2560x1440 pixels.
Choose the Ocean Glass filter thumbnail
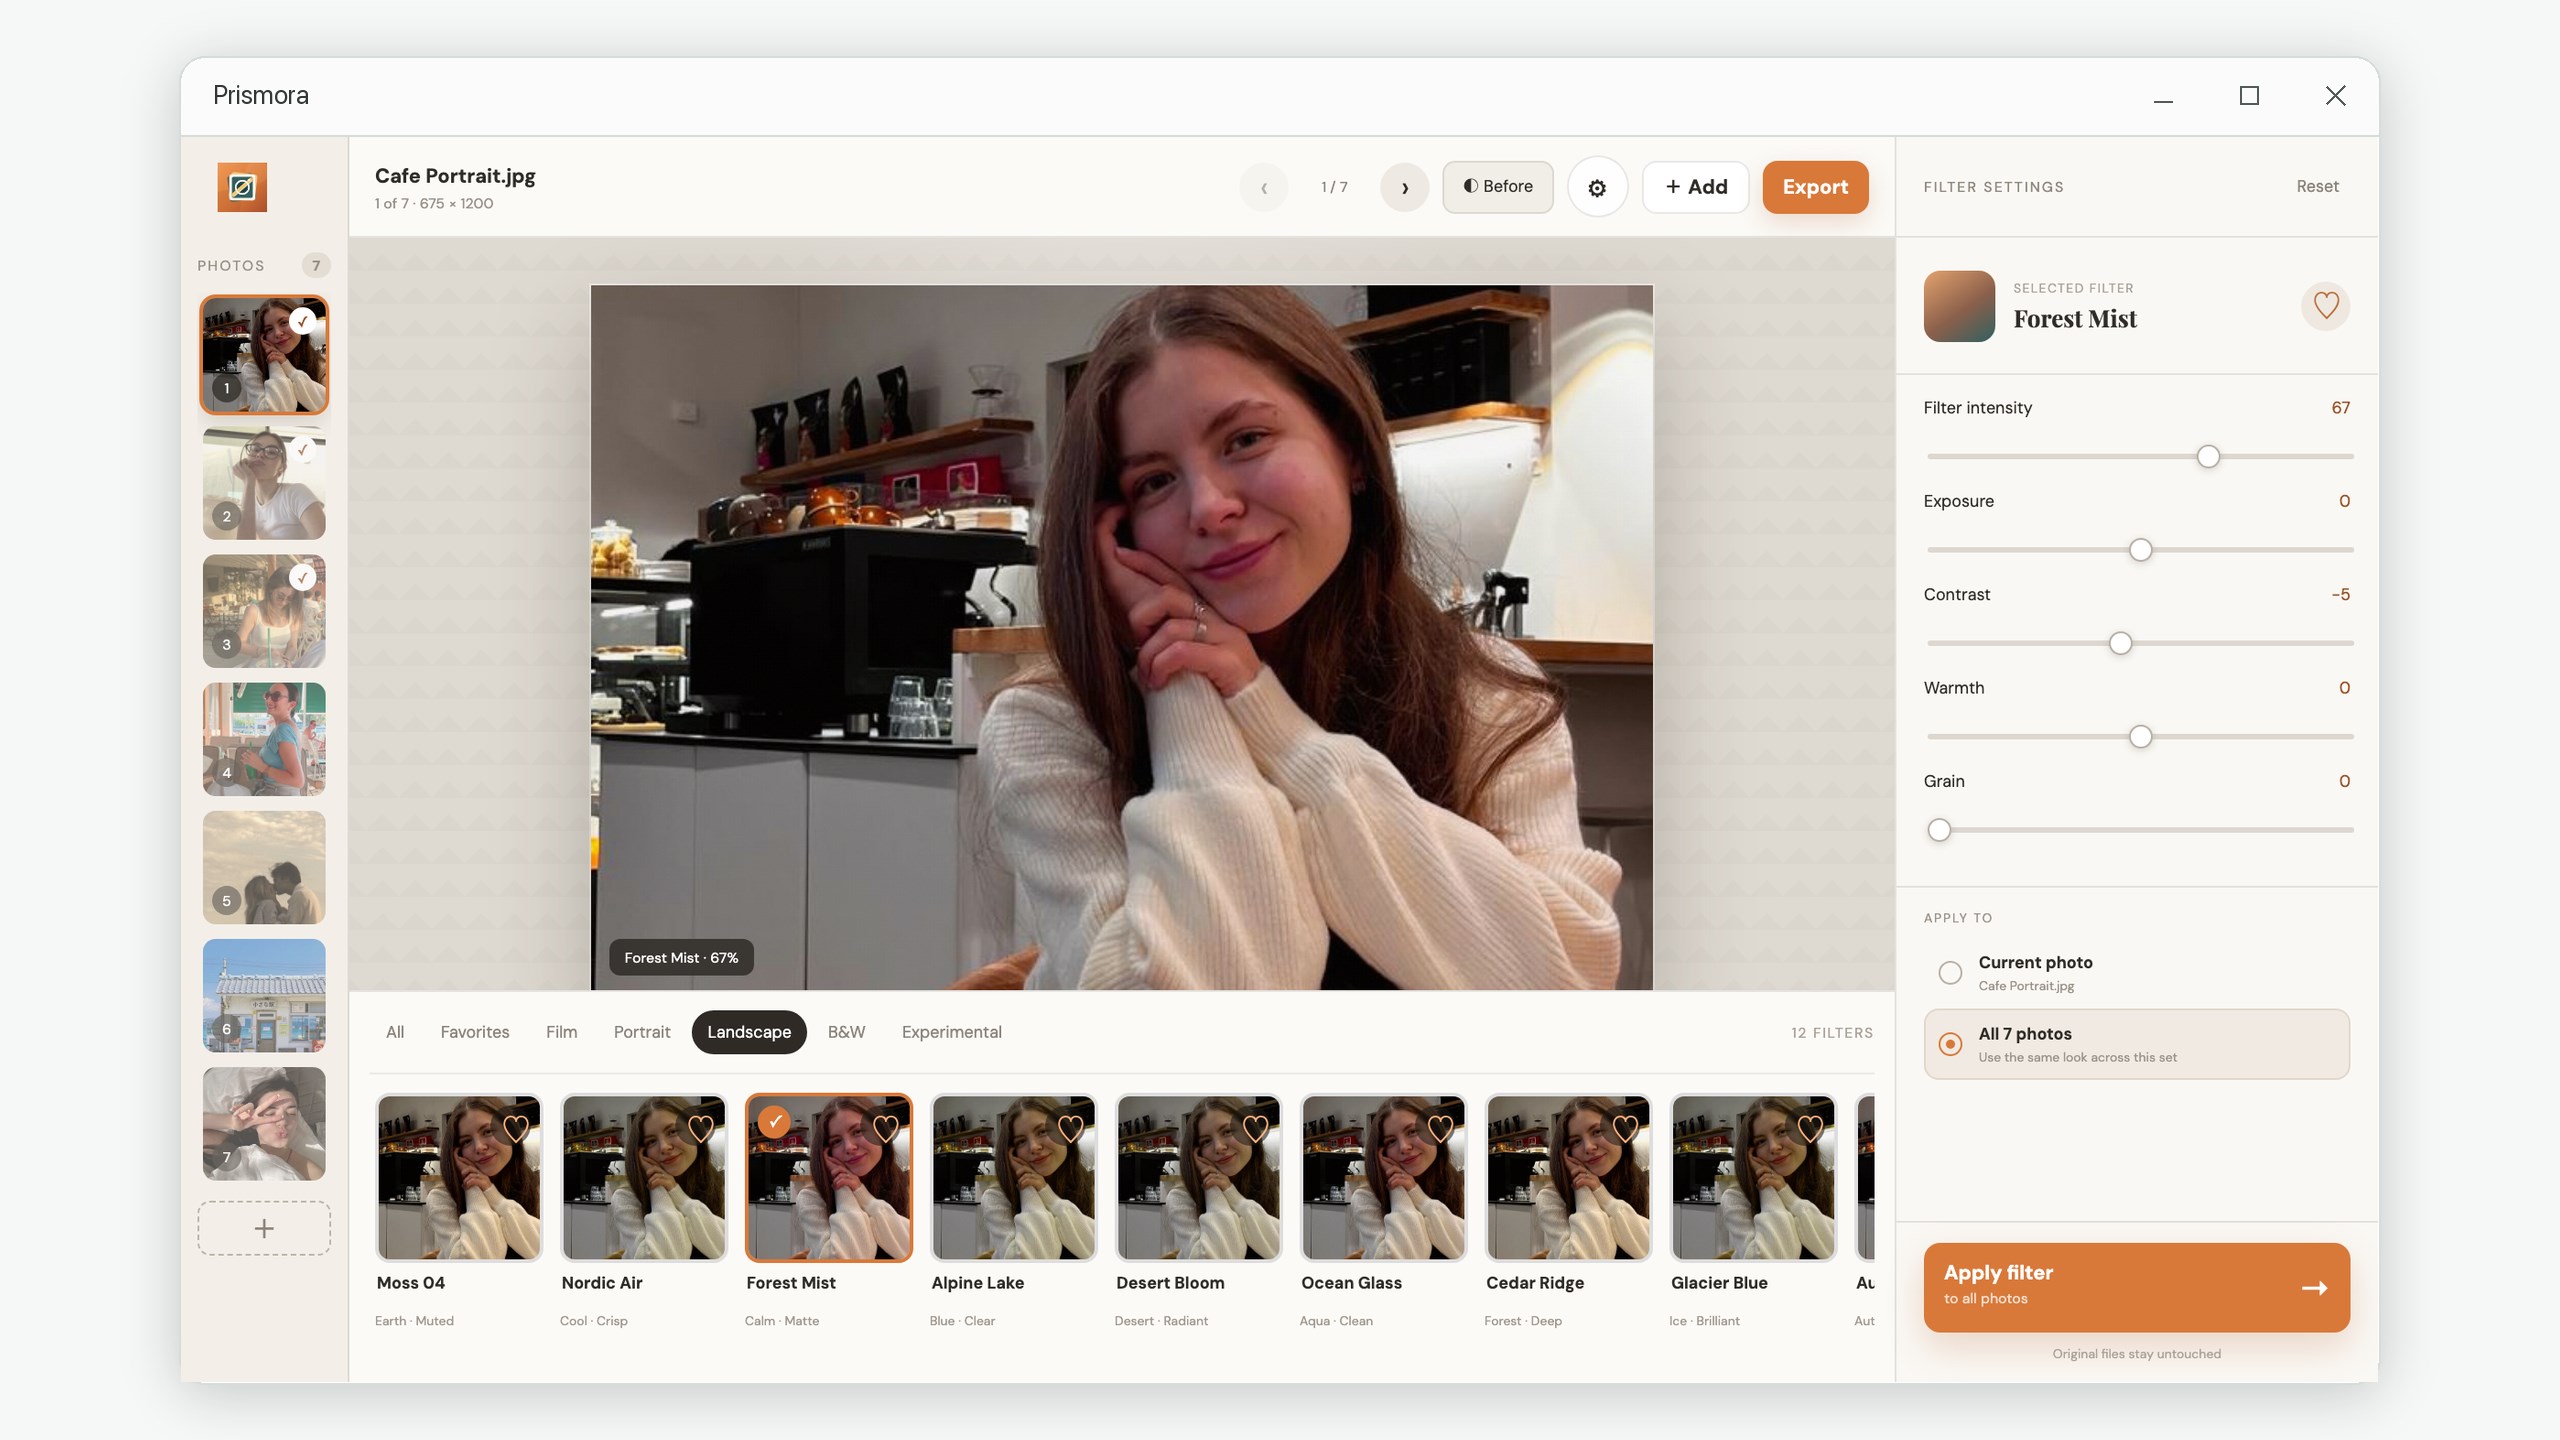[x=1384, y=1177]
